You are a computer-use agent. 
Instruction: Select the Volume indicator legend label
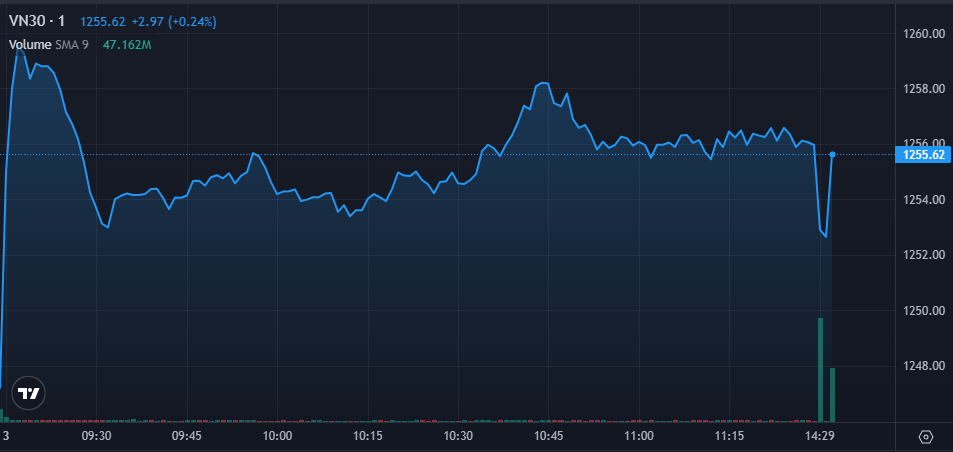pos(29,44)
